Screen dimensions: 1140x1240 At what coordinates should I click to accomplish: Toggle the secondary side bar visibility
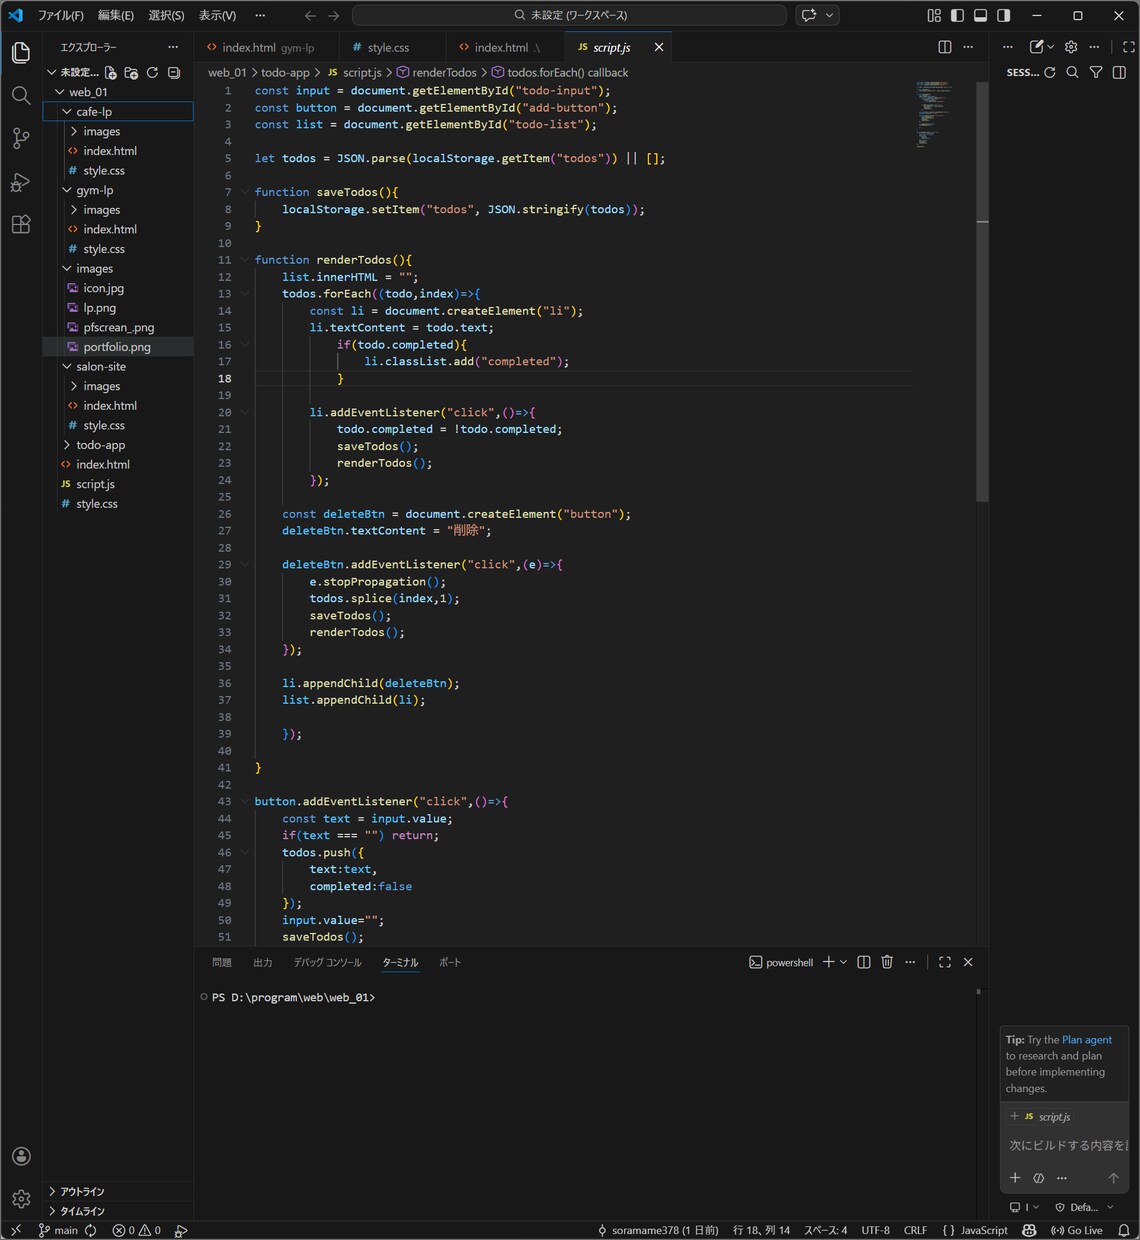point(1004,15)
